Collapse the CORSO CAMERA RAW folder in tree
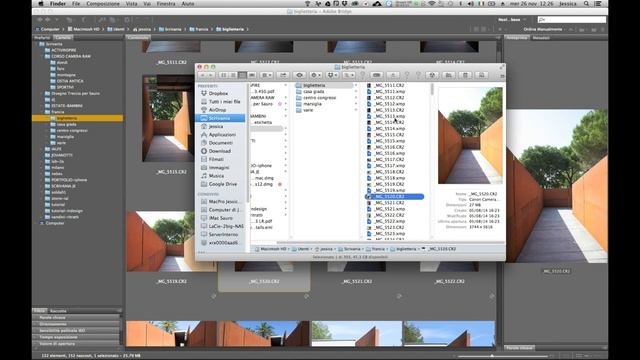The height and width of the screenshot is (360, 640). (42, 56)
